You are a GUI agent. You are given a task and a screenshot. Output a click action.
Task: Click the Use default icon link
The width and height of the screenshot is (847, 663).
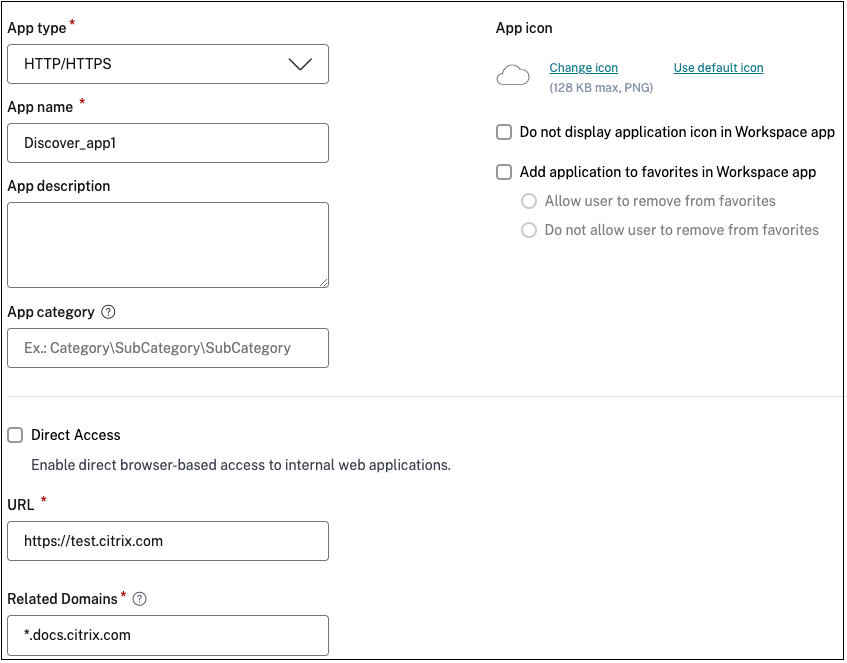point(718,68)
